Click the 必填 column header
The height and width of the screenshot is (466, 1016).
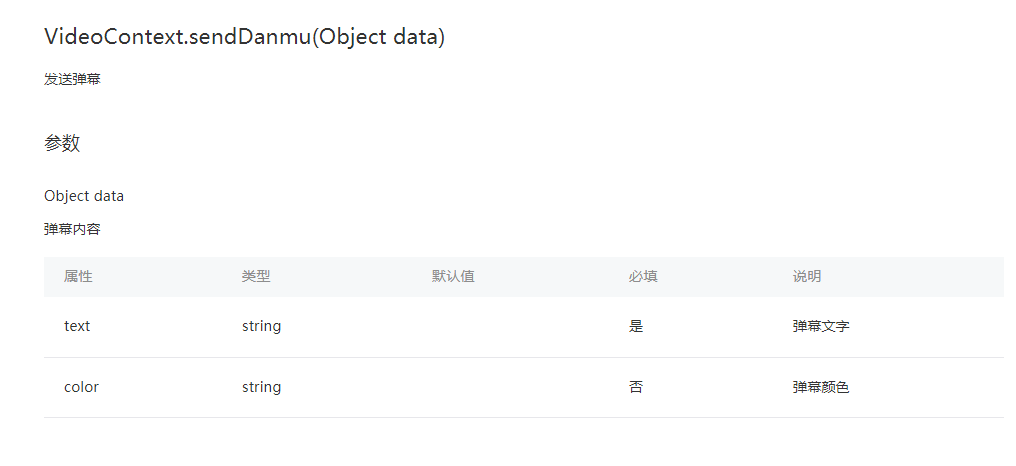[x=643, y=276]
